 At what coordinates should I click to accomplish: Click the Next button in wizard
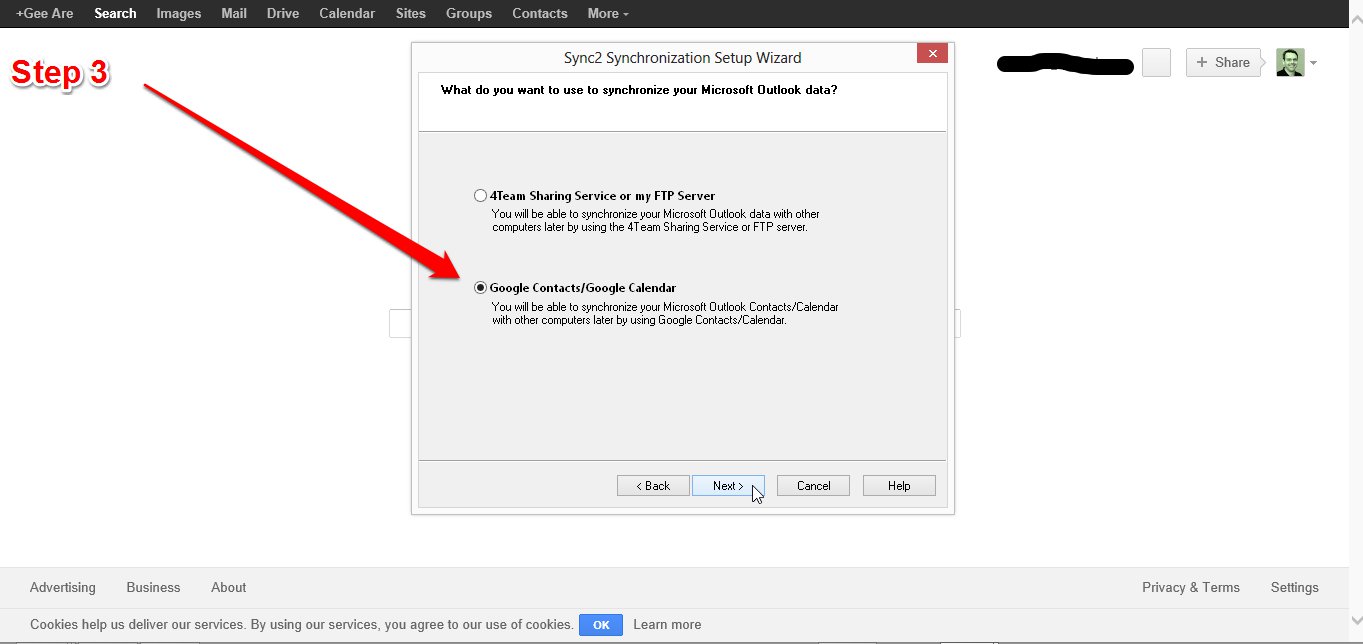coord(728,486)
